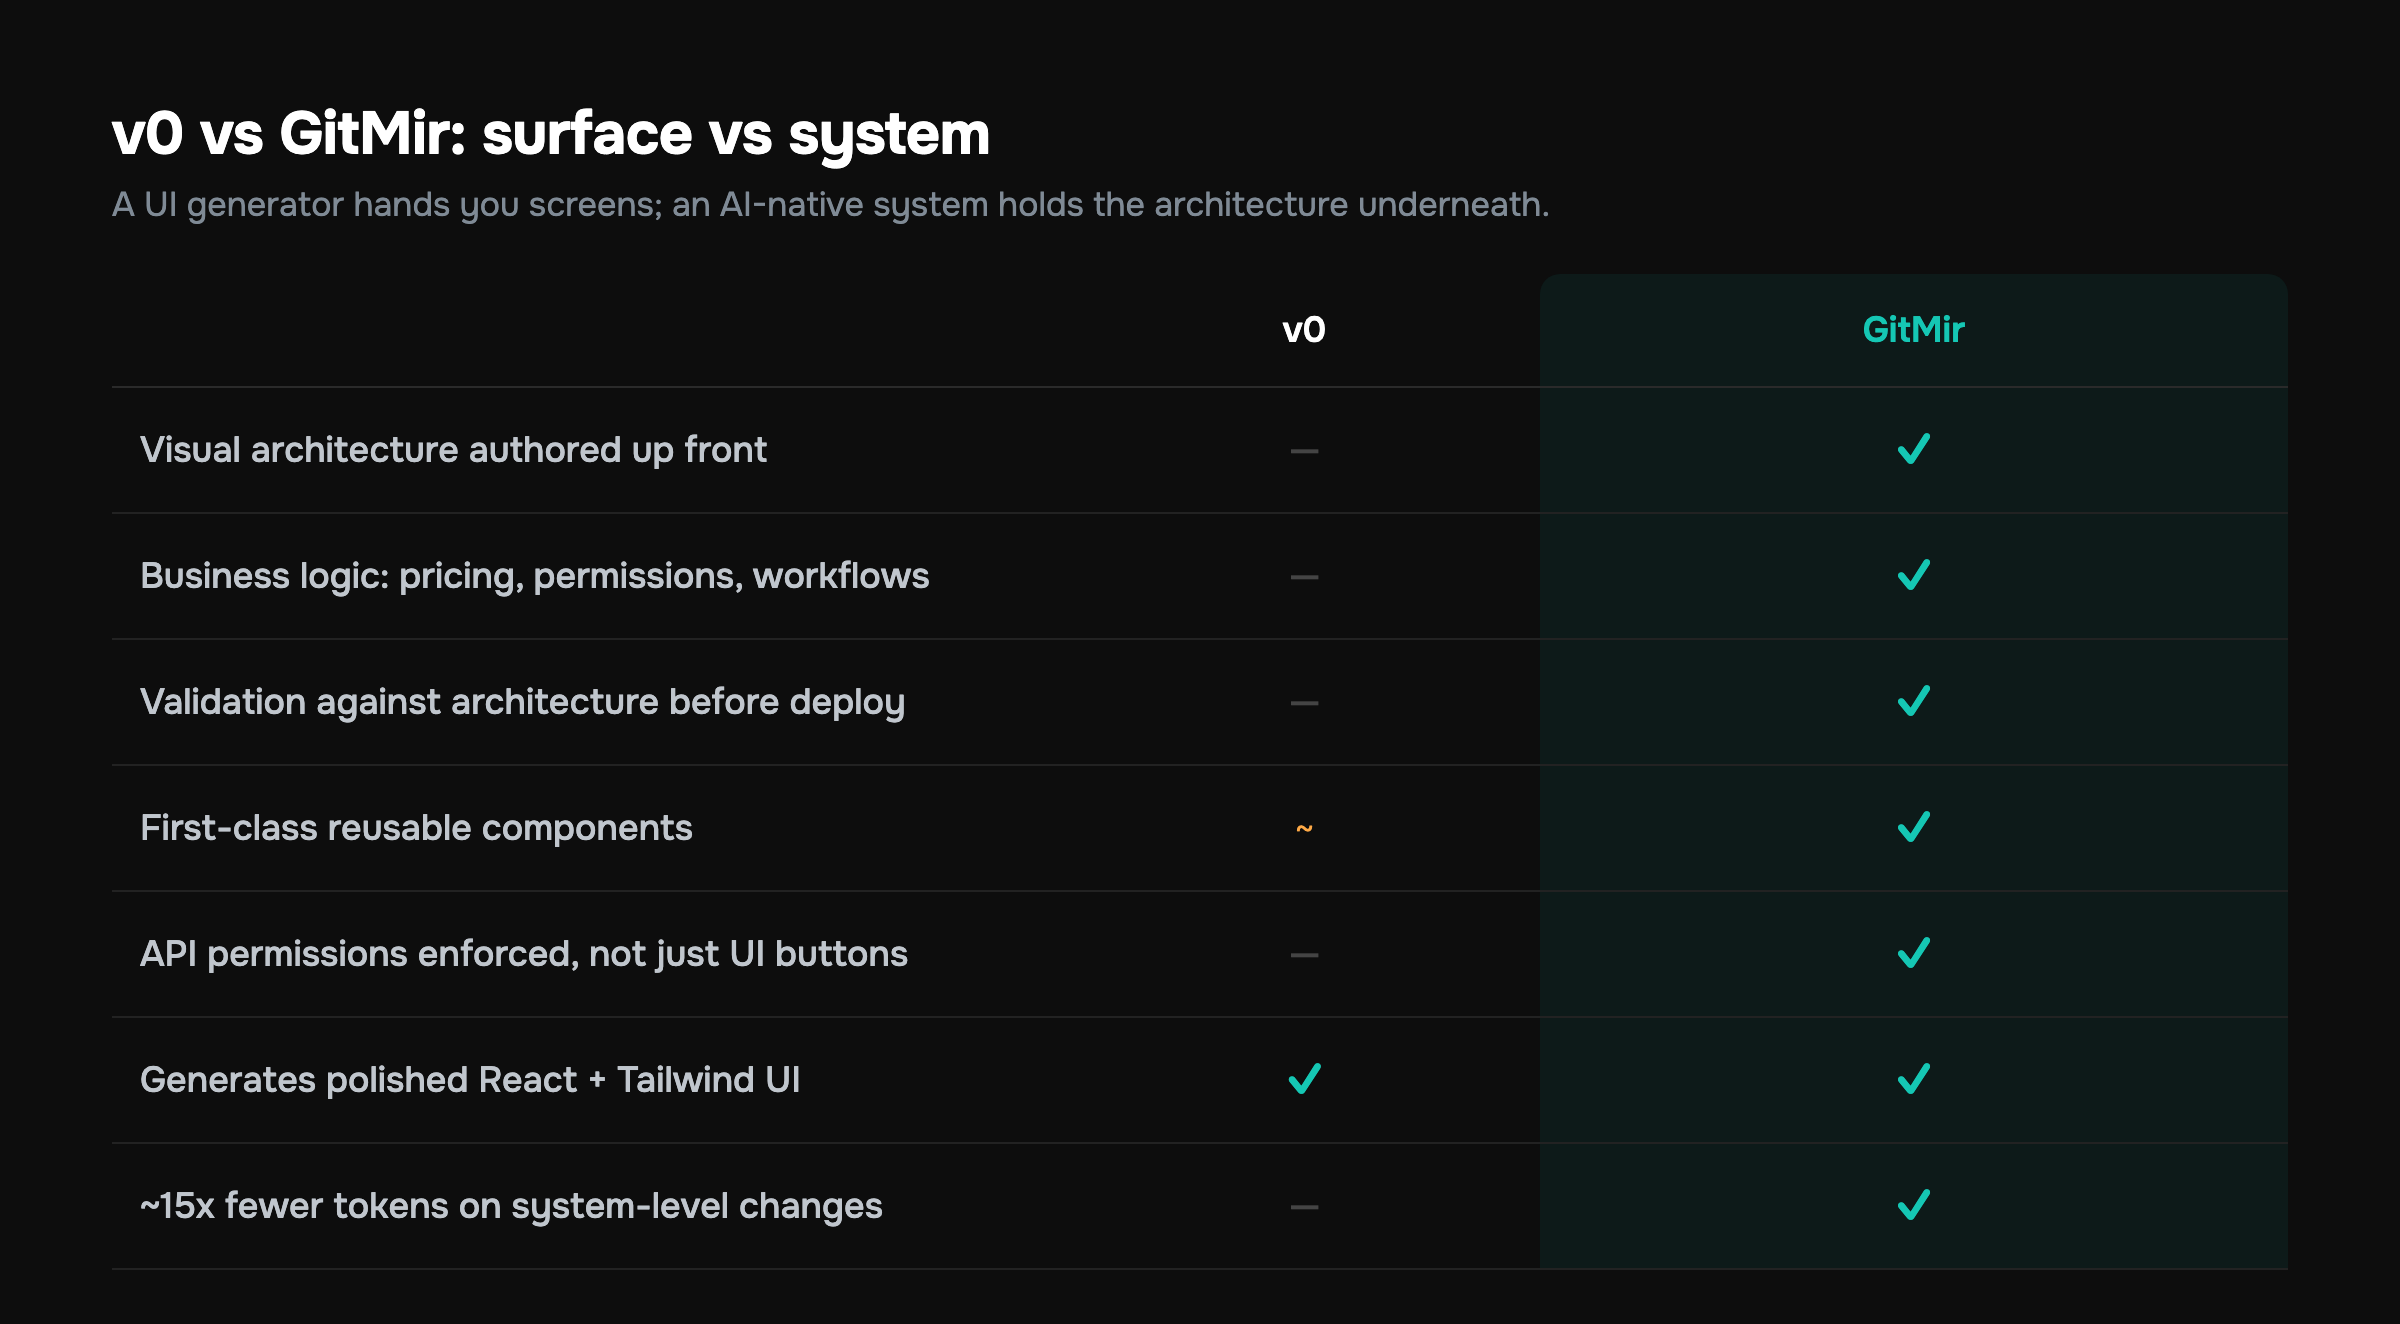Click the v0 dash for Business logic row

tap(1304, 578)
